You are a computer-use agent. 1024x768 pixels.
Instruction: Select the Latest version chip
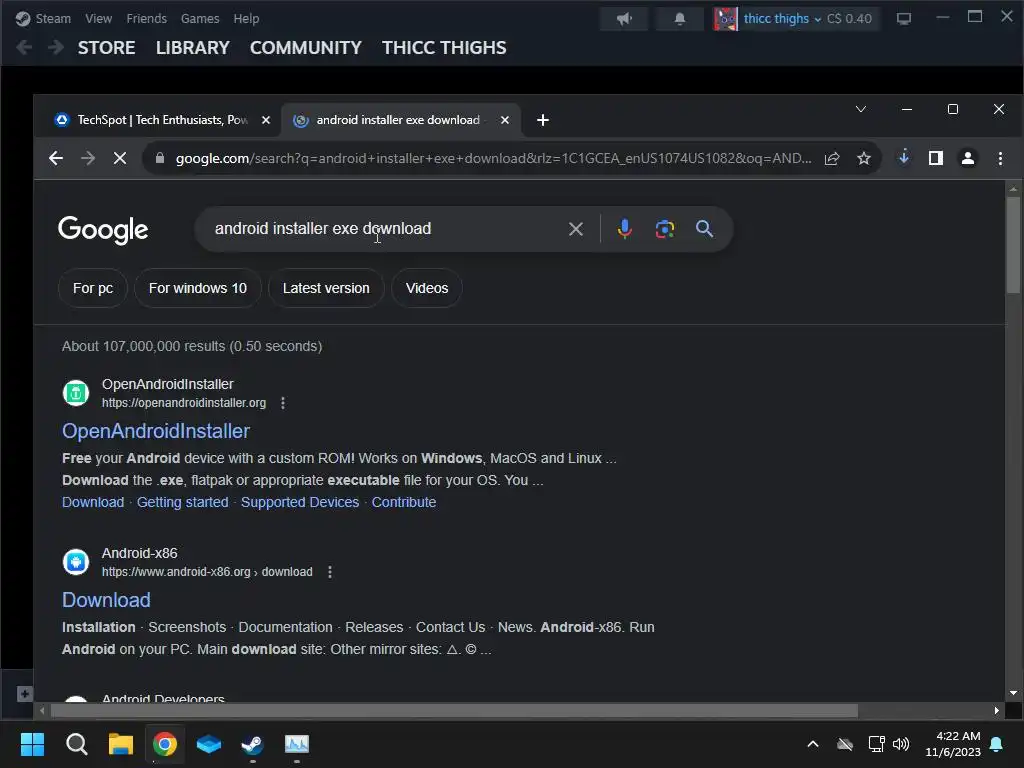[326, 288]
